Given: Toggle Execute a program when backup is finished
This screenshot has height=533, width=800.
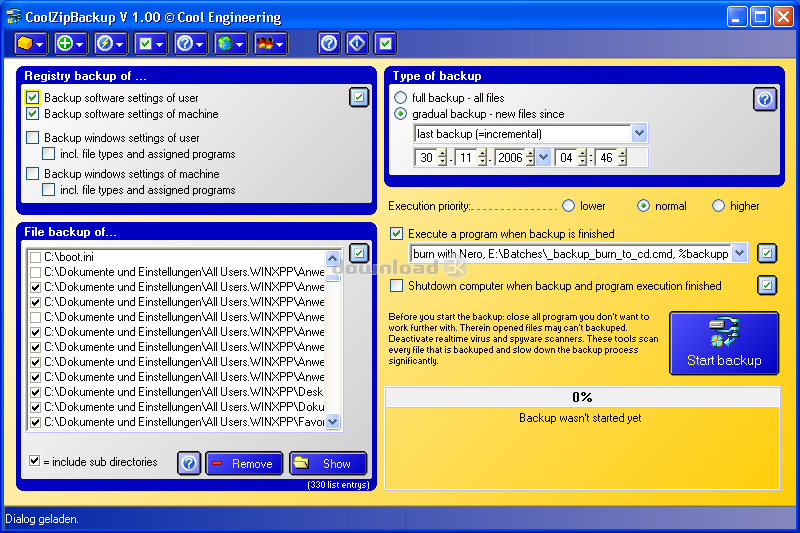Looking at the screenshot, I should (x=396, y=234).
